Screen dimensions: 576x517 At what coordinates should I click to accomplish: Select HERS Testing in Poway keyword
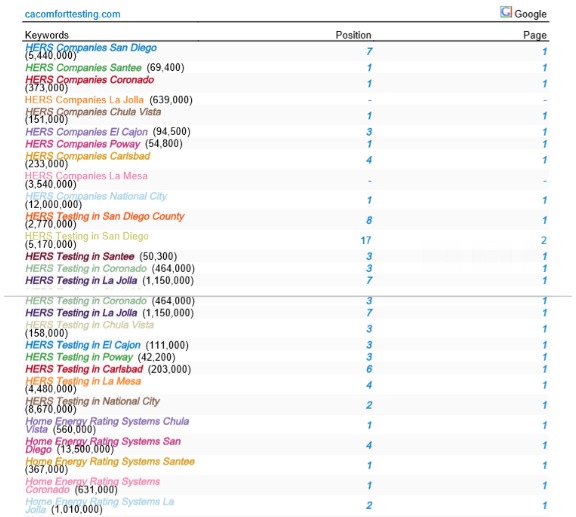79,357
